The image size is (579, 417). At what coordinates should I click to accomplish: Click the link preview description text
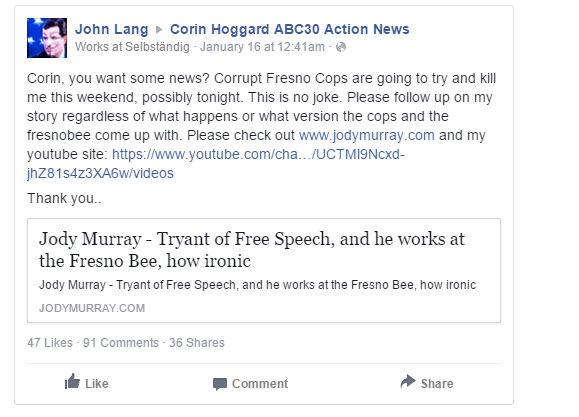pyautogui.click(x=257, y=285)
